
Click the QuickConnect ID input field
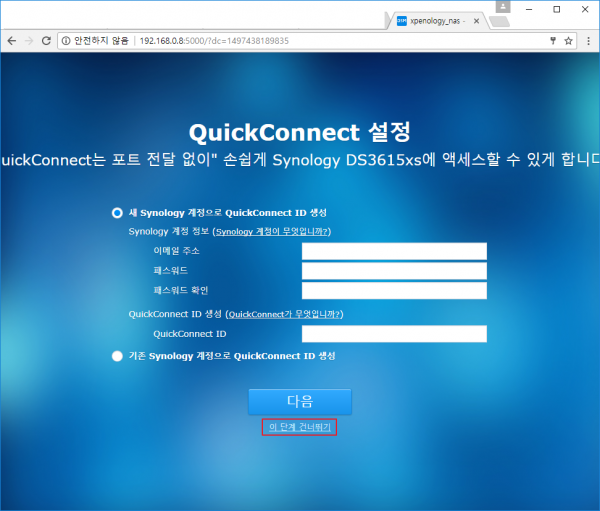[x=393, y=334]
